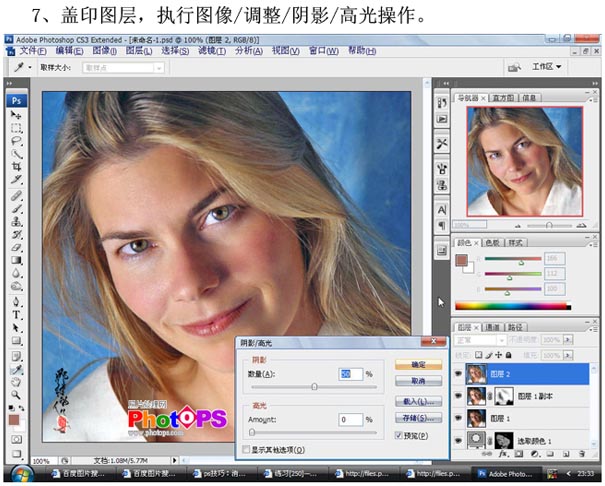Image resolution: width=605 pixels, height=486 pixels.
Task: Click the Eyedropper tool icon in options bar
Action: (19, 67)
